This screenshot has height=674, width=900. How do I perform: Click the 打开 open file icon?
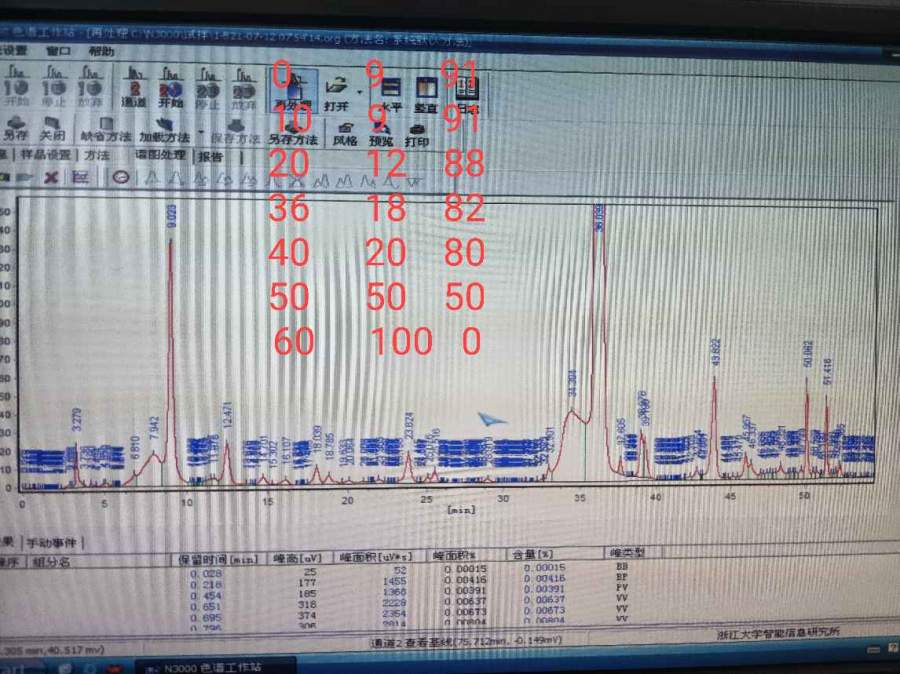(336, 93)
